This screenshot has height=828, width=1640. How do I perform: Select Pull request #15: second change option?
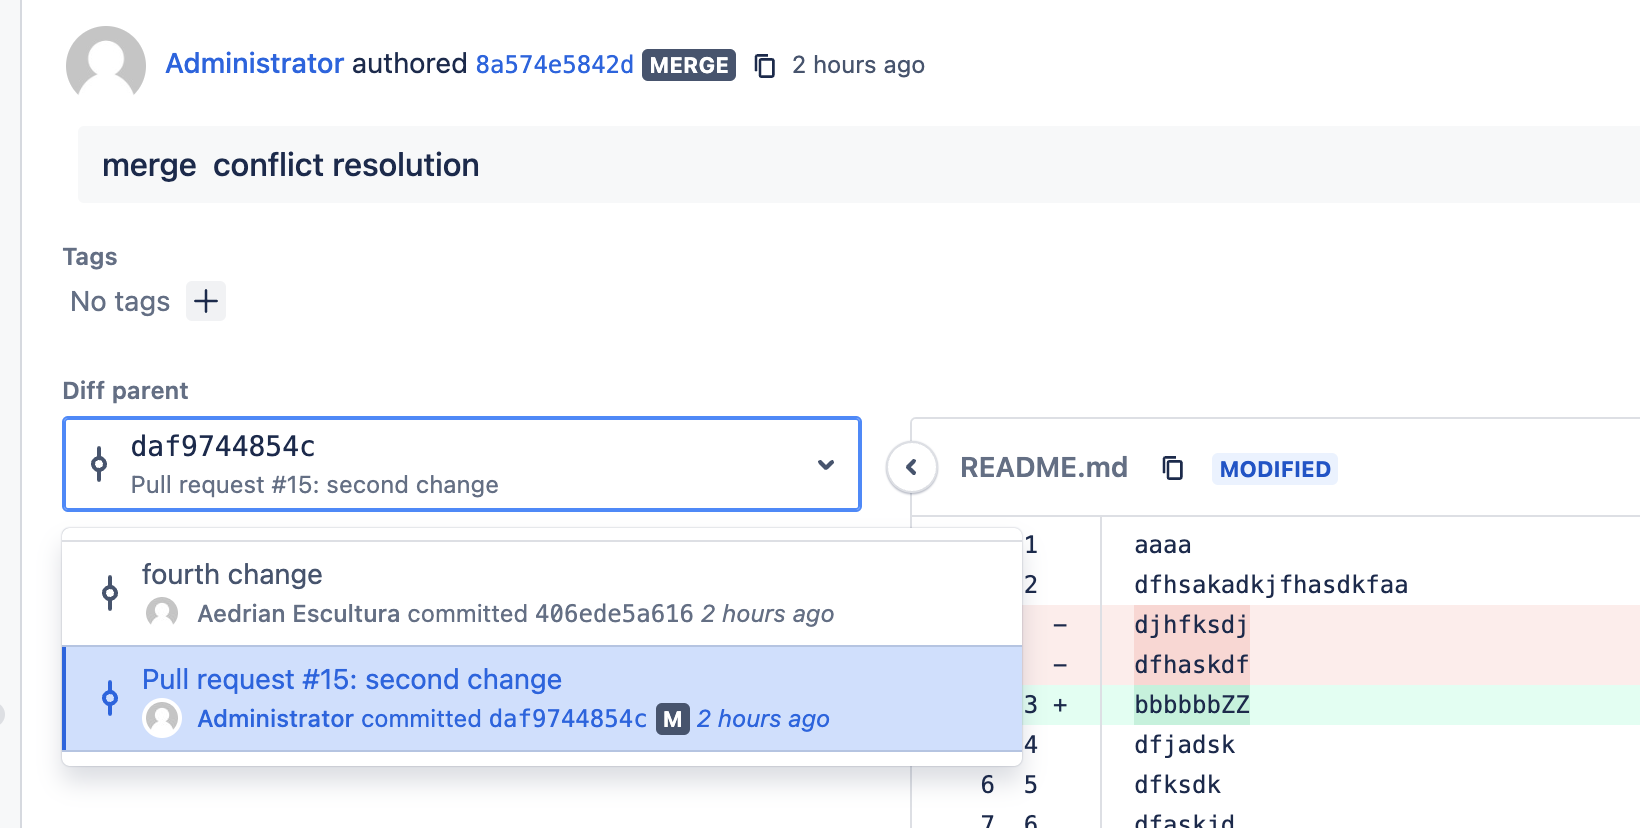(542, 698)
